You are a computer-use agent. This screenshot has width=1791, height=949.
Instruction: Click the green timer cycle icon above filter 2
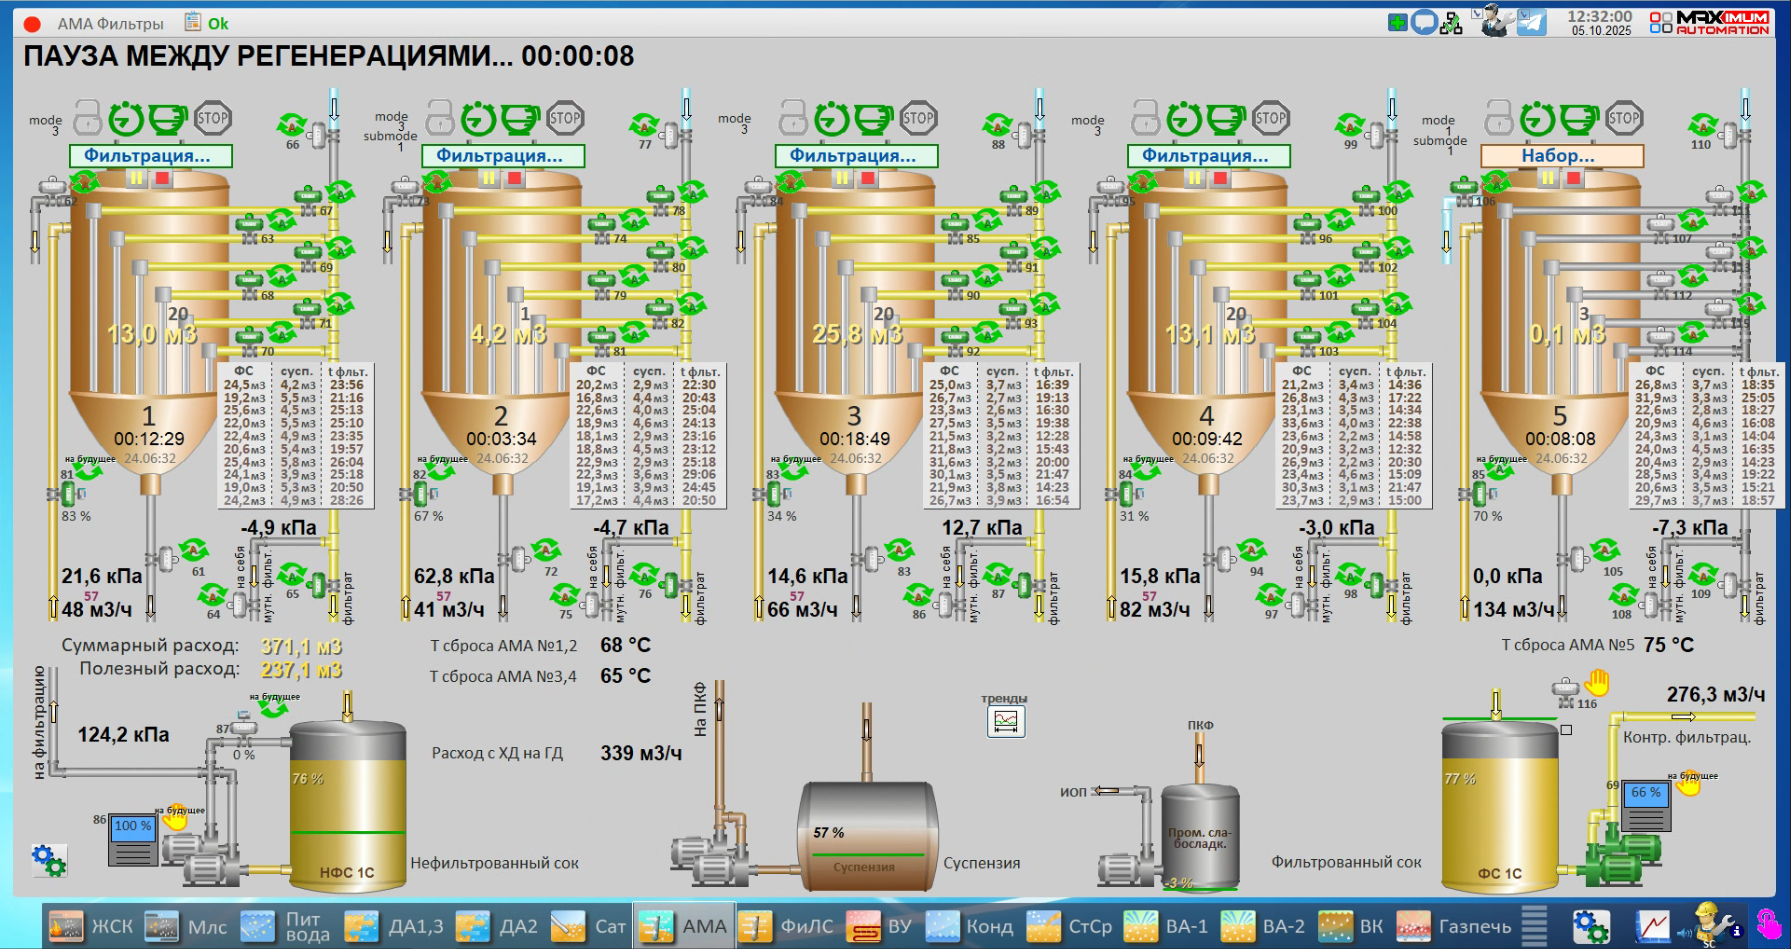click(478, 119)
